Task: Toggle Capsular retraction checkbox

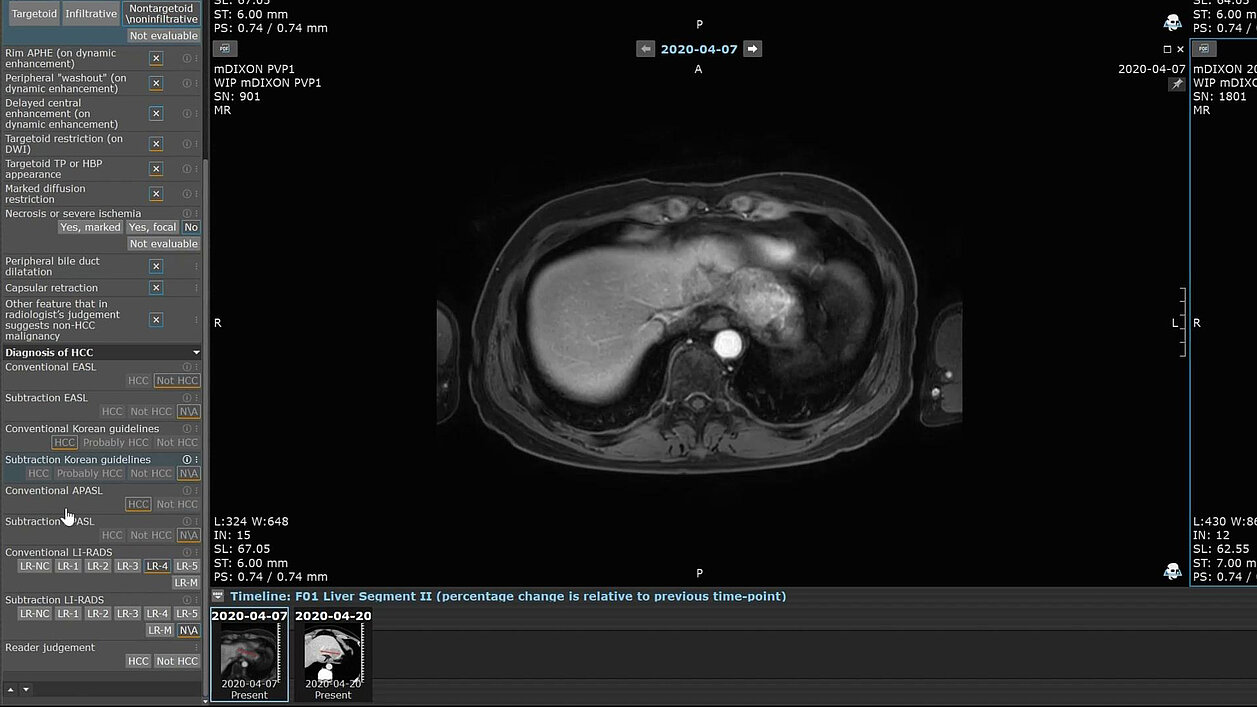Action: (x=156, y=288)
